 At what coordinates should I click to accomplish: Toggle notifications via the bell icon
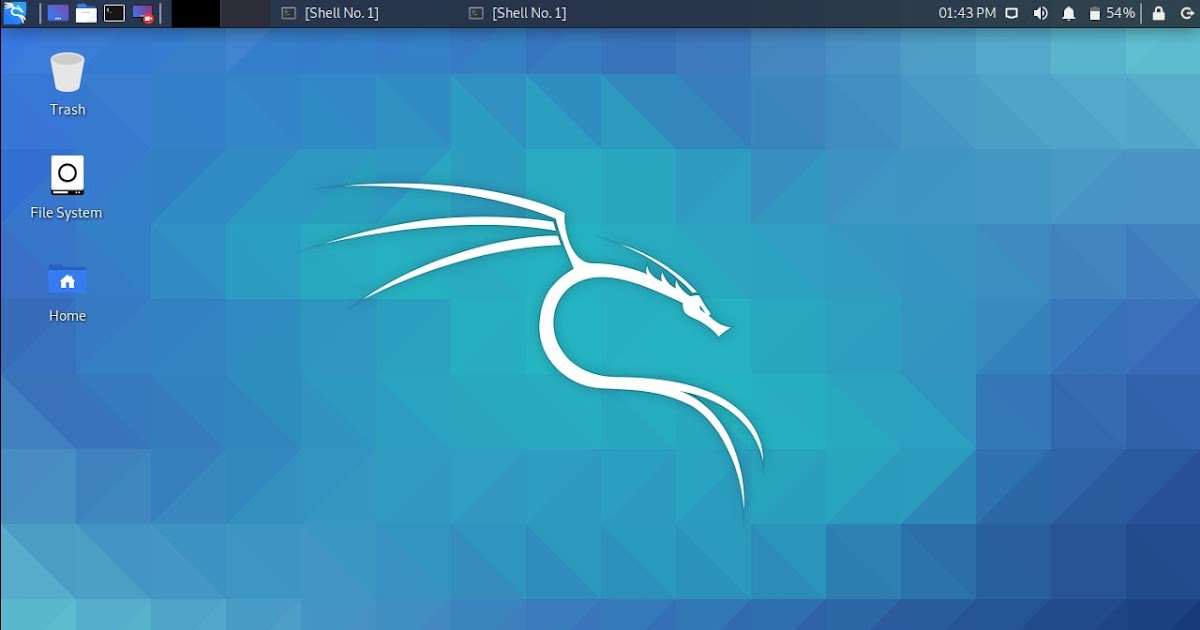click(1070, 13)
